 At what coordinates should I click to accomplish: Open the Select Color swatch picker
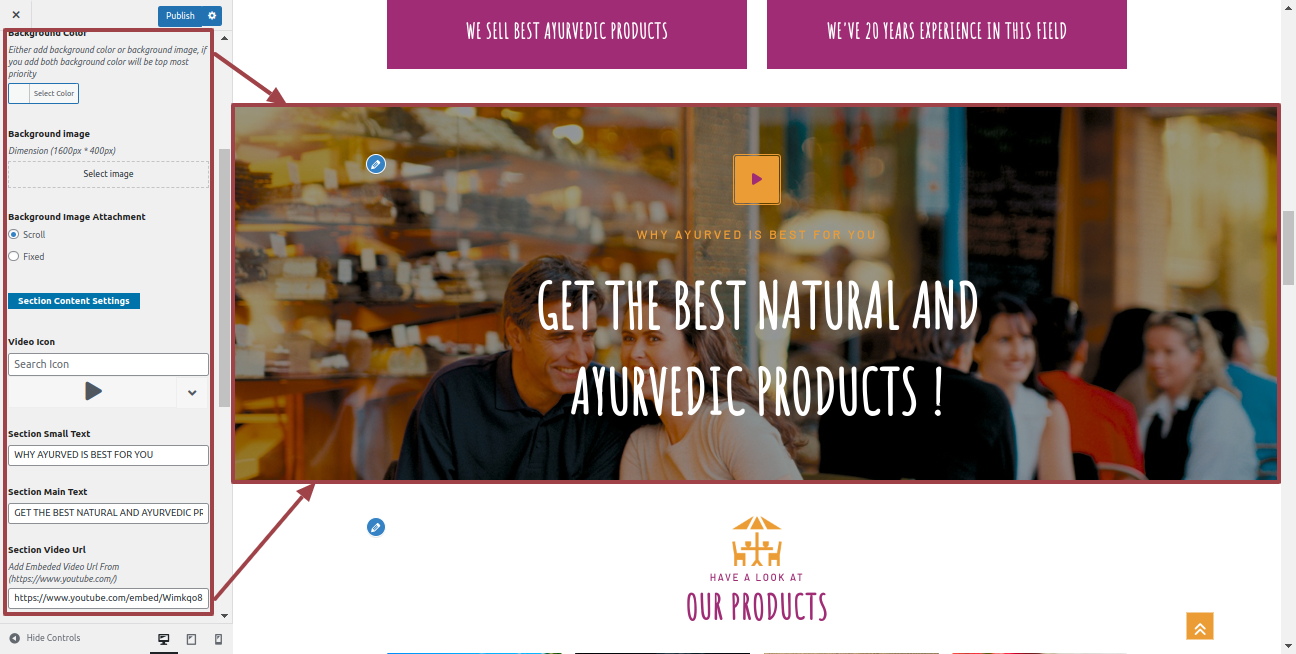pos(43,93)
